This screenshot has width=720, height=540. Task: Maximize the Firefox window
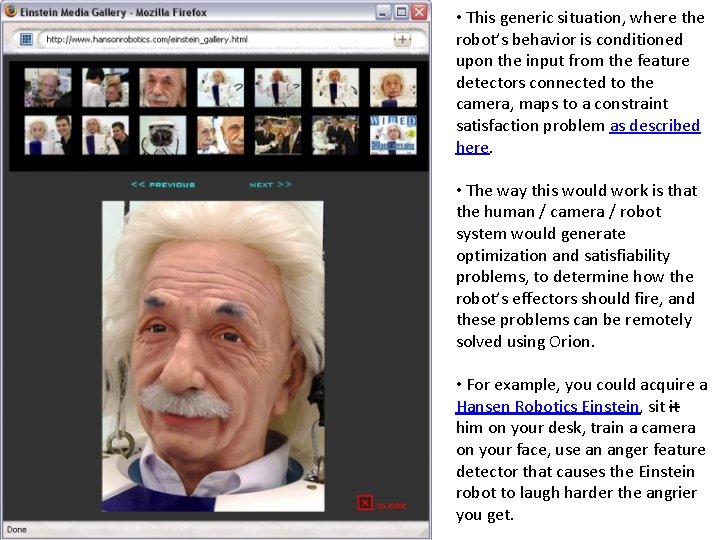click(x=401, y=12)
